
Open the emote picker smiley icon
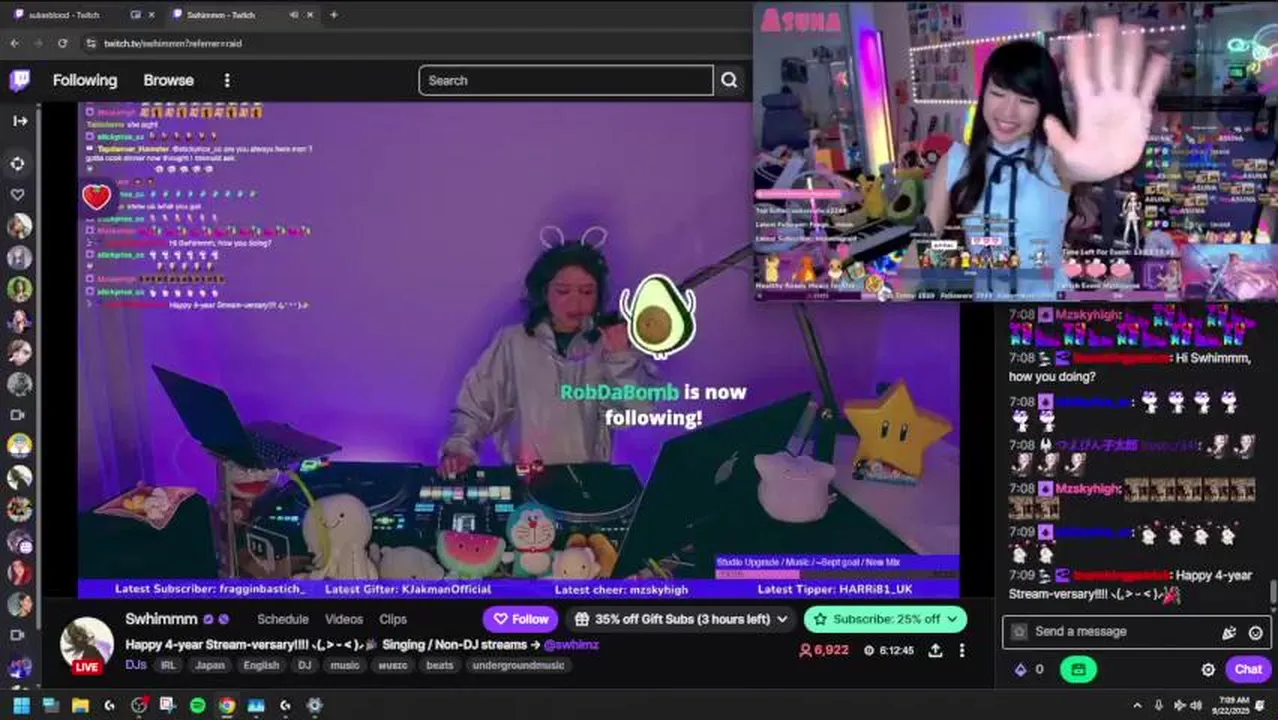[x=1256, y=632]
